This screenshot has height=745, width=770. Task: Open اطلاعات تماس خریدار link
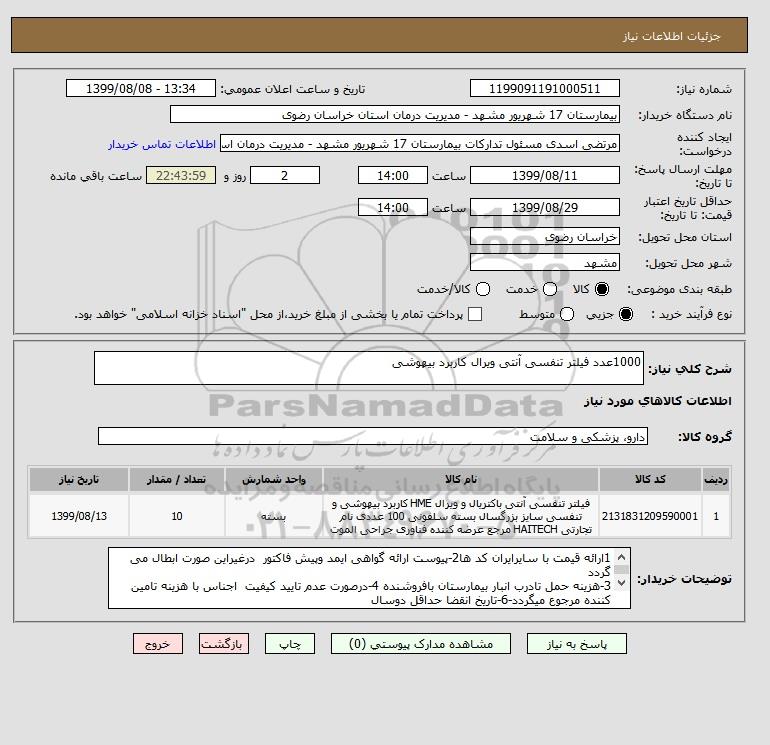pos(162,144)
